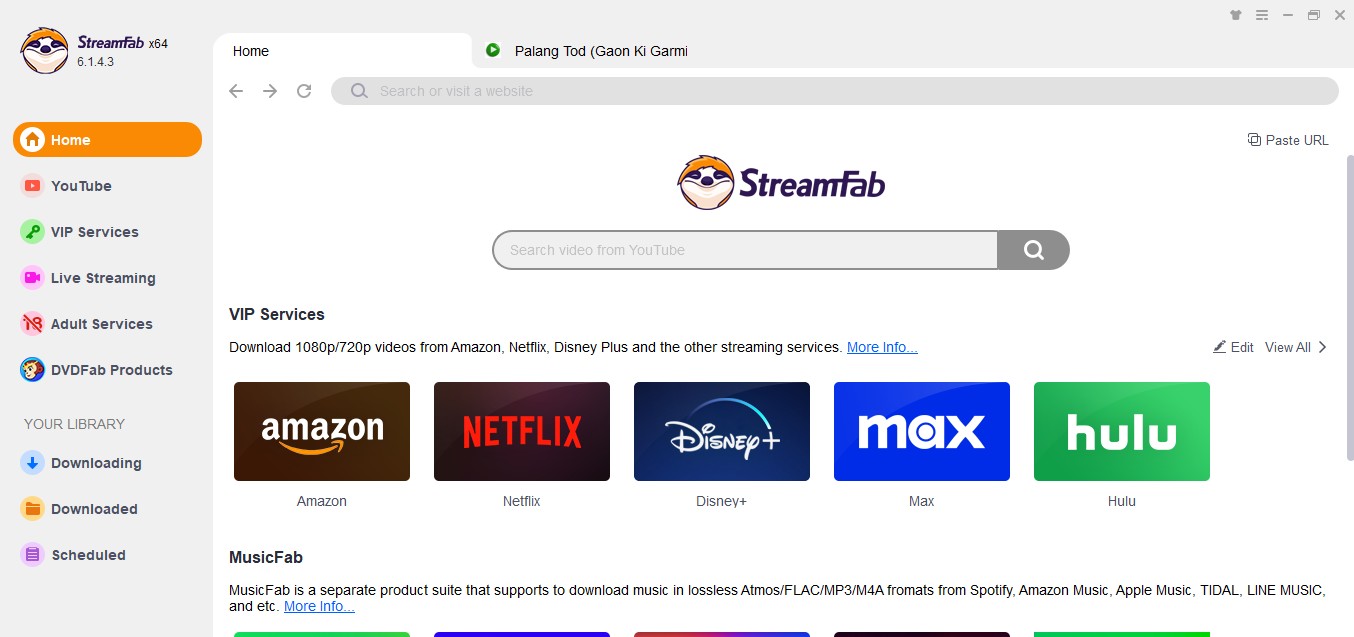This screenshot has width=1354, height=637.
Task: Open Adult Services in the sidebar
Action: pos(107,324)
